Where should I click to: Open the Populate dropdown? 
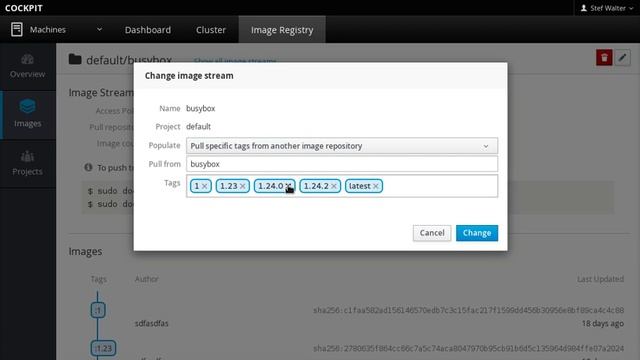[x=342, y=146]
